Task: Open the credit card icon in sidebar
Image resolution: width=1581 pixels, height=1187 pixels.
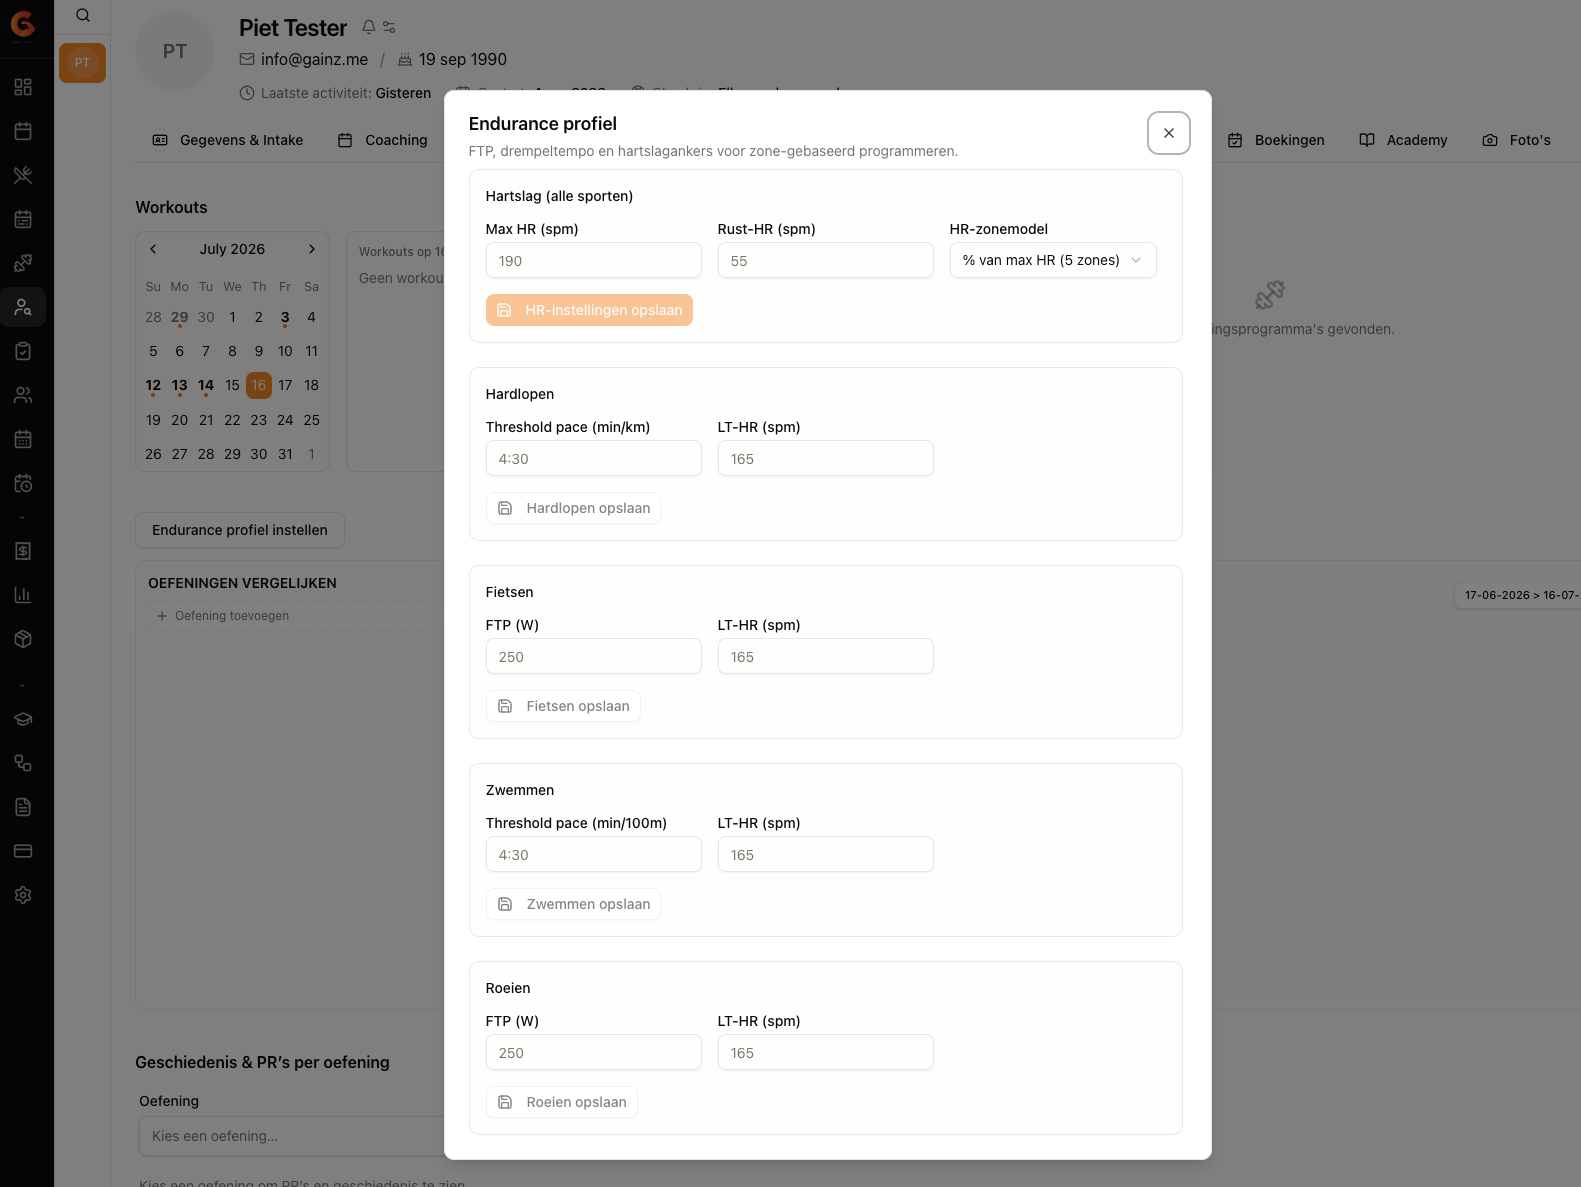Action: click(23, 851)
